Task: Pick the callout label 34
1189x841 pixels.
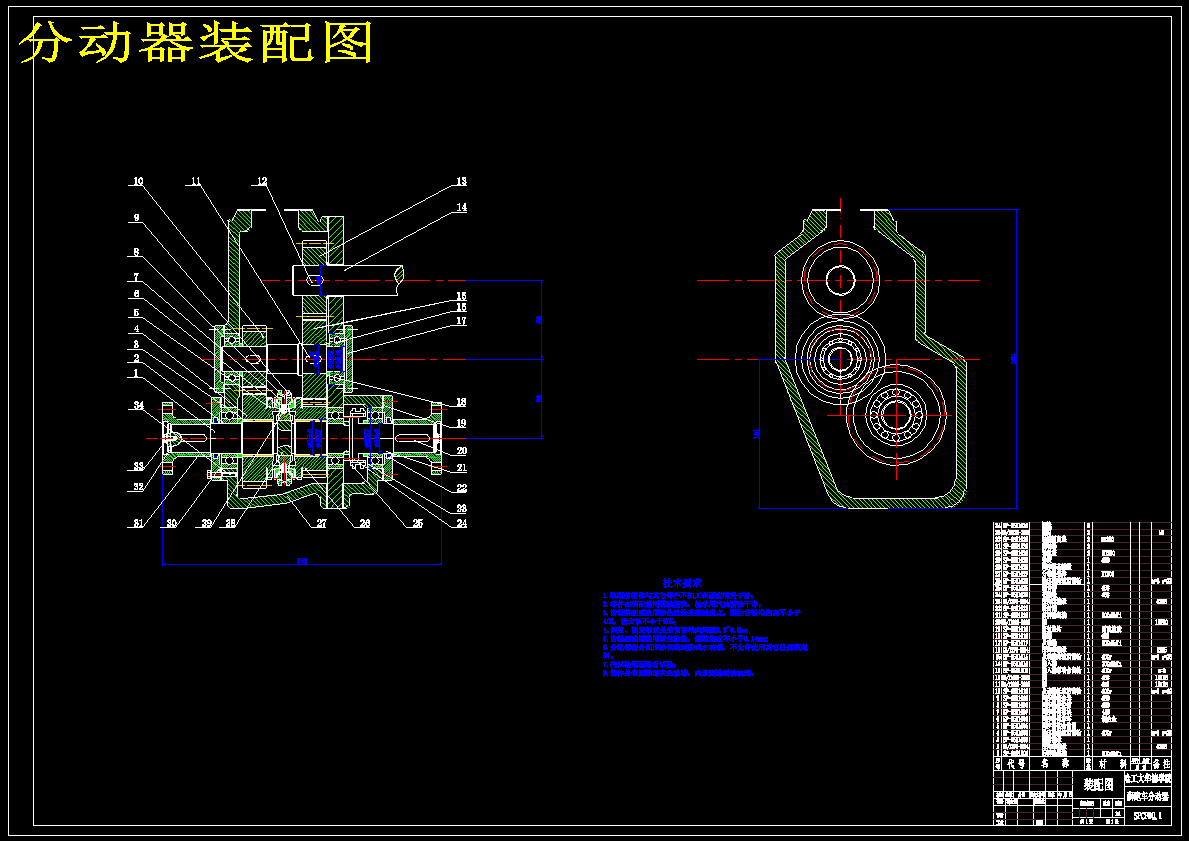Action: 139,406
